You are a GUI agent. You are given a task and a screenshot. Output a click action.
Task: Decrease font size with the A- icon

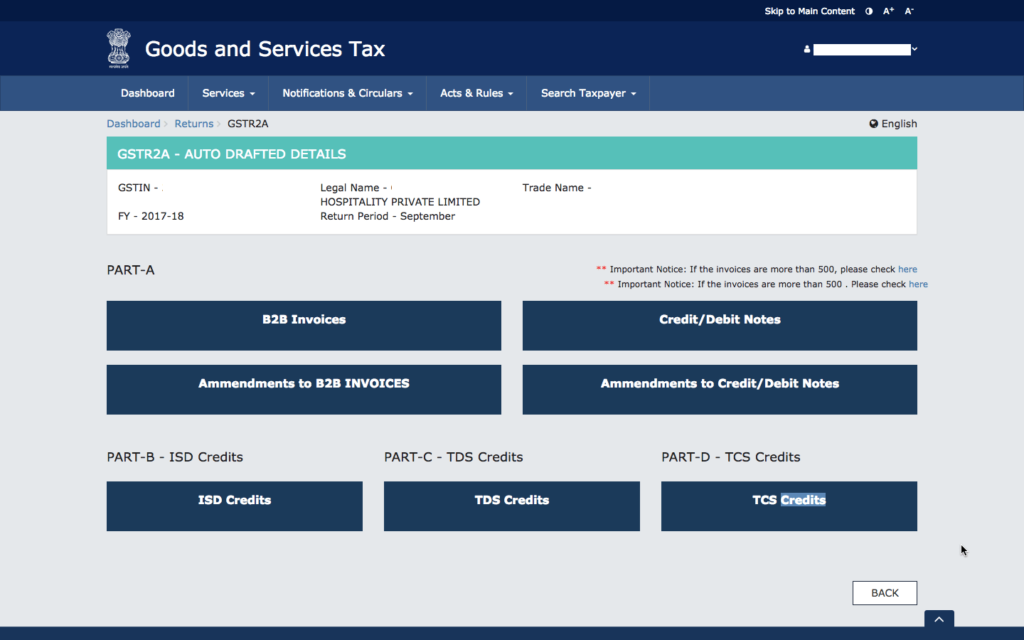pyautogui.click(x=908, y=10)
